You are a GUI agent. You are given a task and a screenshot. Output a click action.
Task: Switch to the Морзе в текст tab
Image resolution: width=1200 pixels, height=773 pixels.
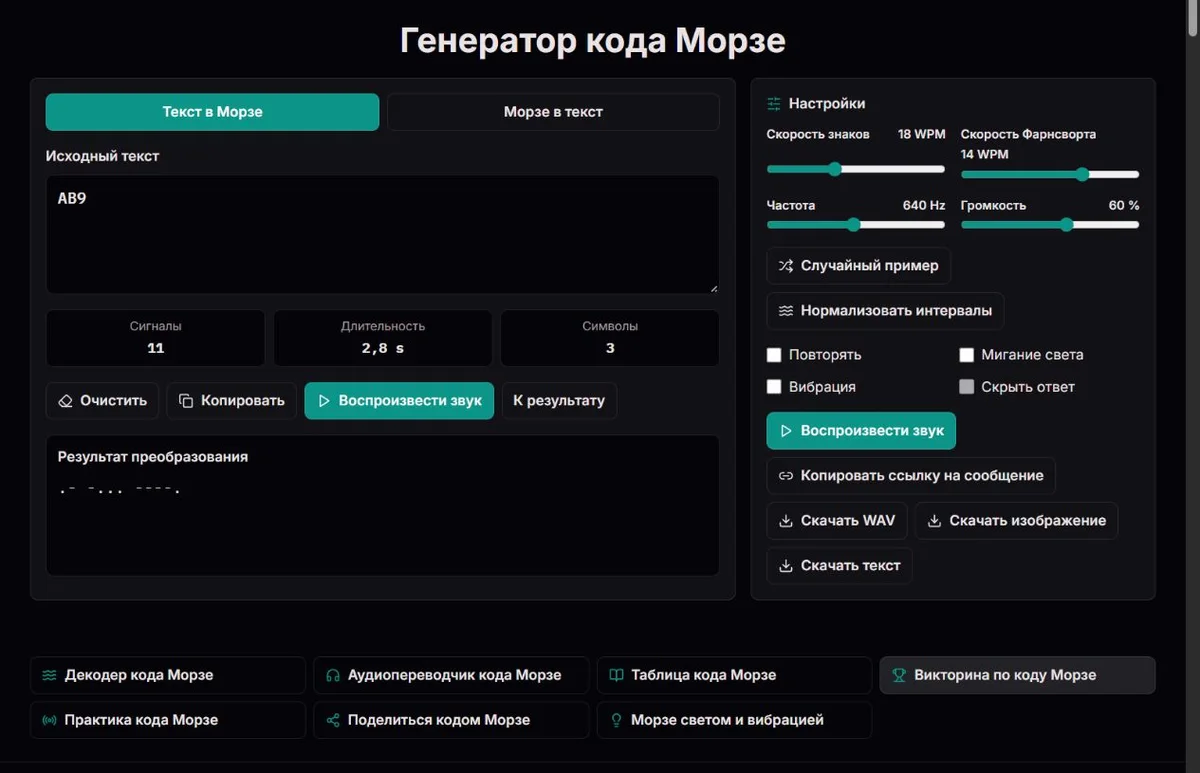click(x=553, y=112)
